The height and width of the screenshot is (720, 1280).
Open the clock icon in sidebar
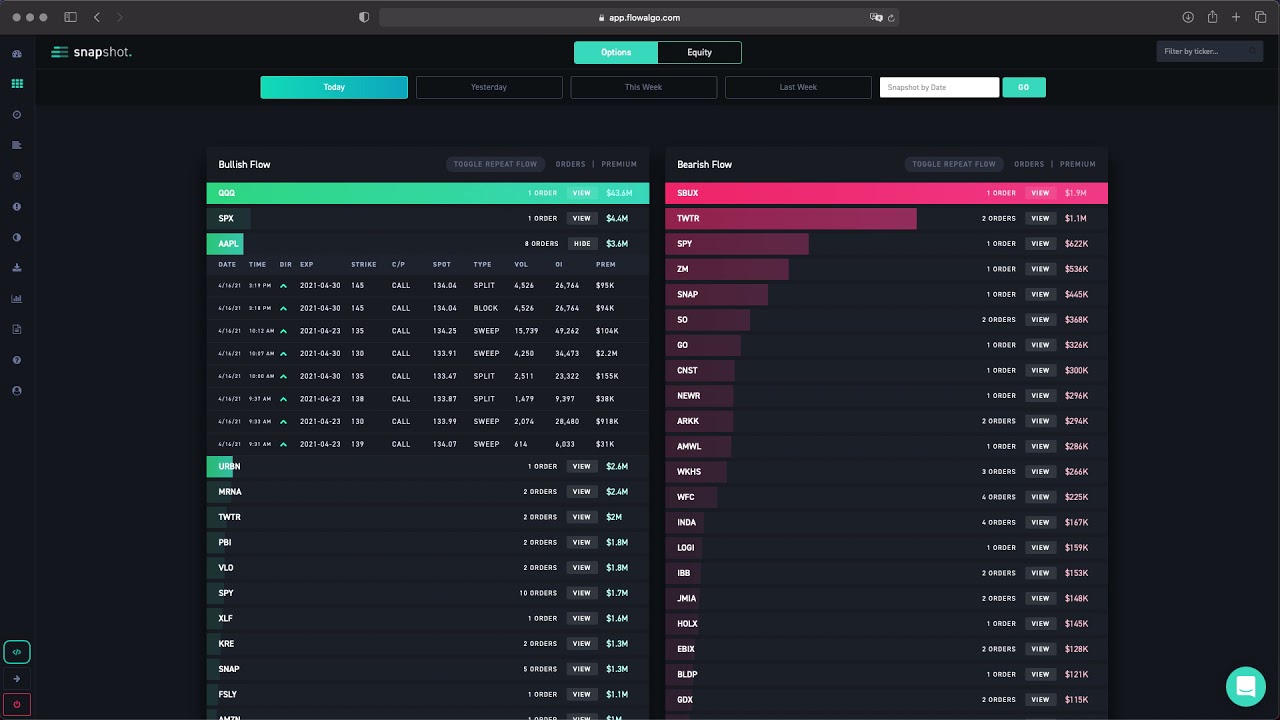(x=17, y=115)
